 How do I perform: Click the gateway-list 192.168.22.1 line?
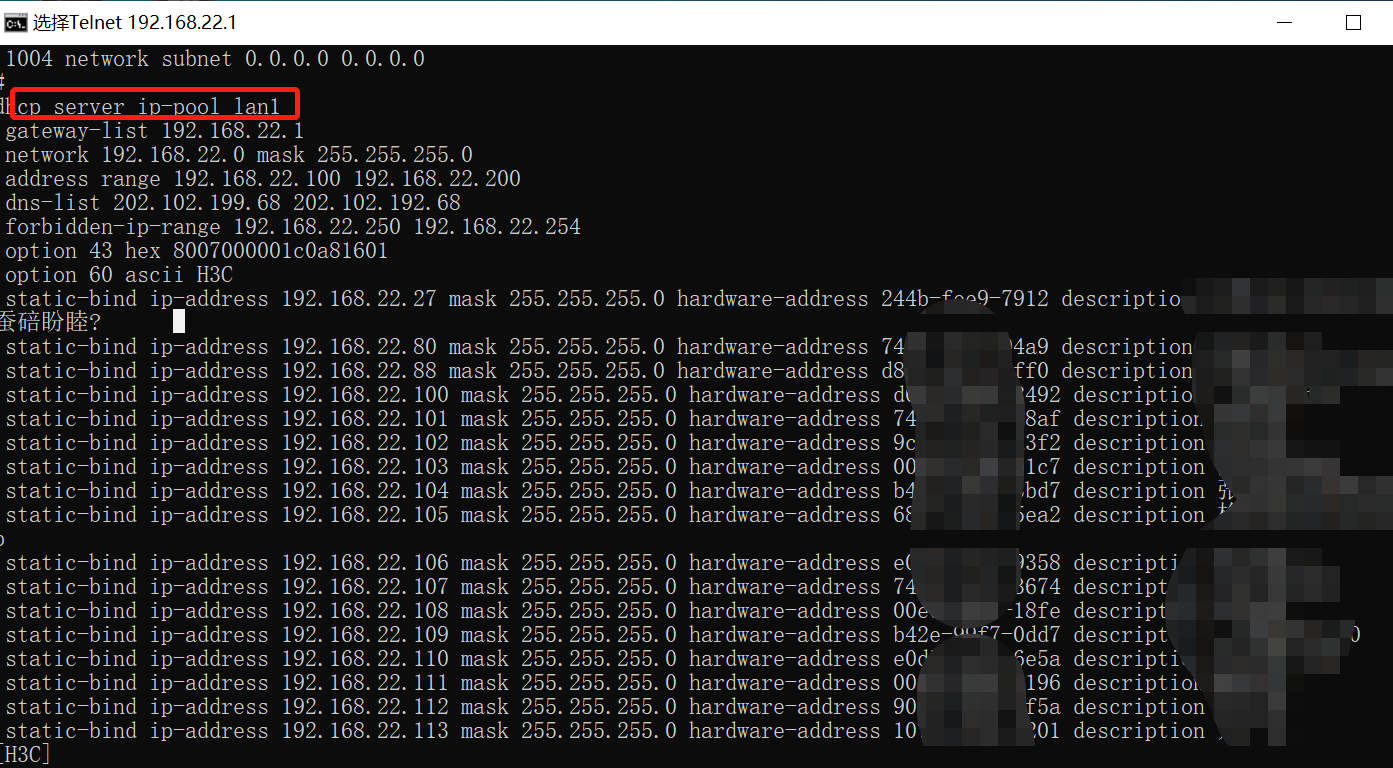click(x=154, y=131)
